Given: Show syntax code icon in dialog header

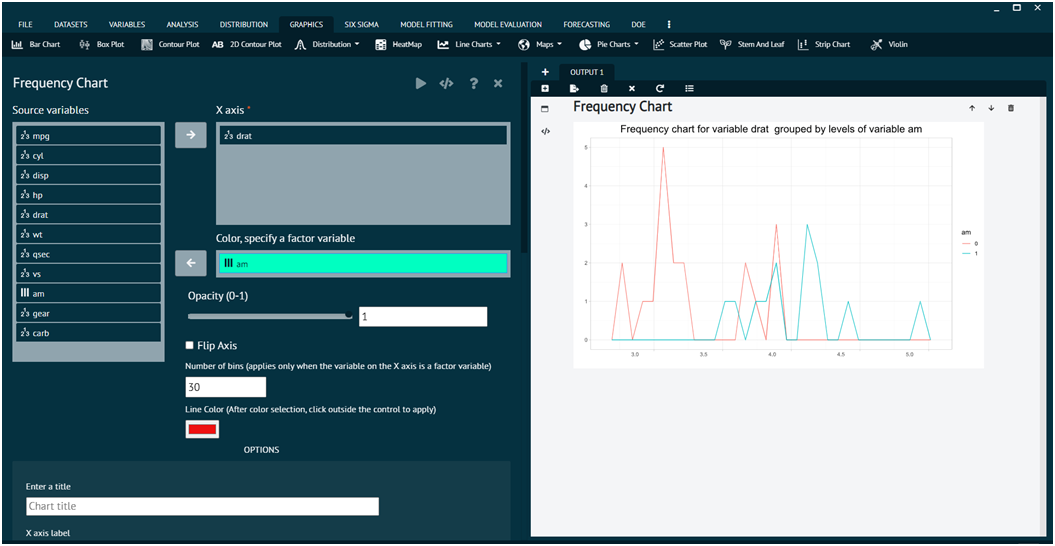Looking at the screenshot, I should [x=446, y=83].
